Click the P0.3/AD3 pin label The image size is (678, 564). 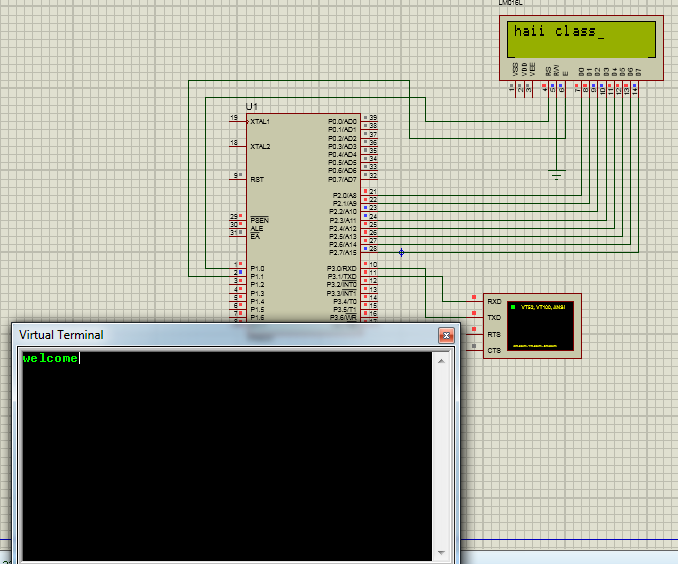tap(342, 146)
